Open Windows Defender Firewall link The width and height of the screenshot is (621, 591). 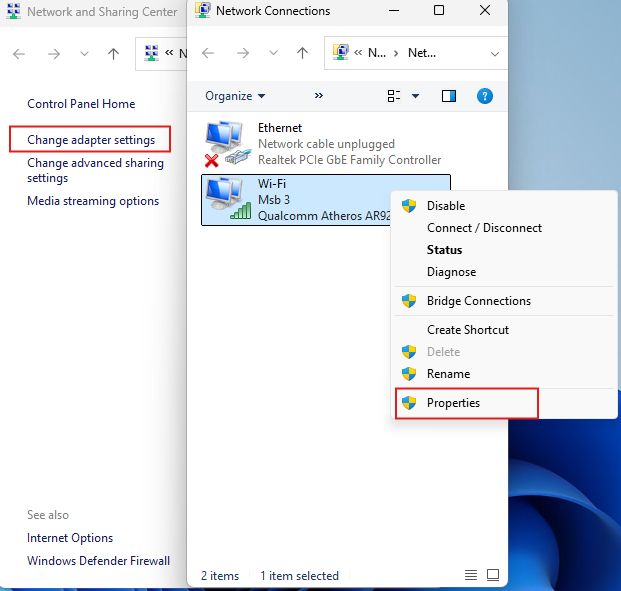point(99,561)
